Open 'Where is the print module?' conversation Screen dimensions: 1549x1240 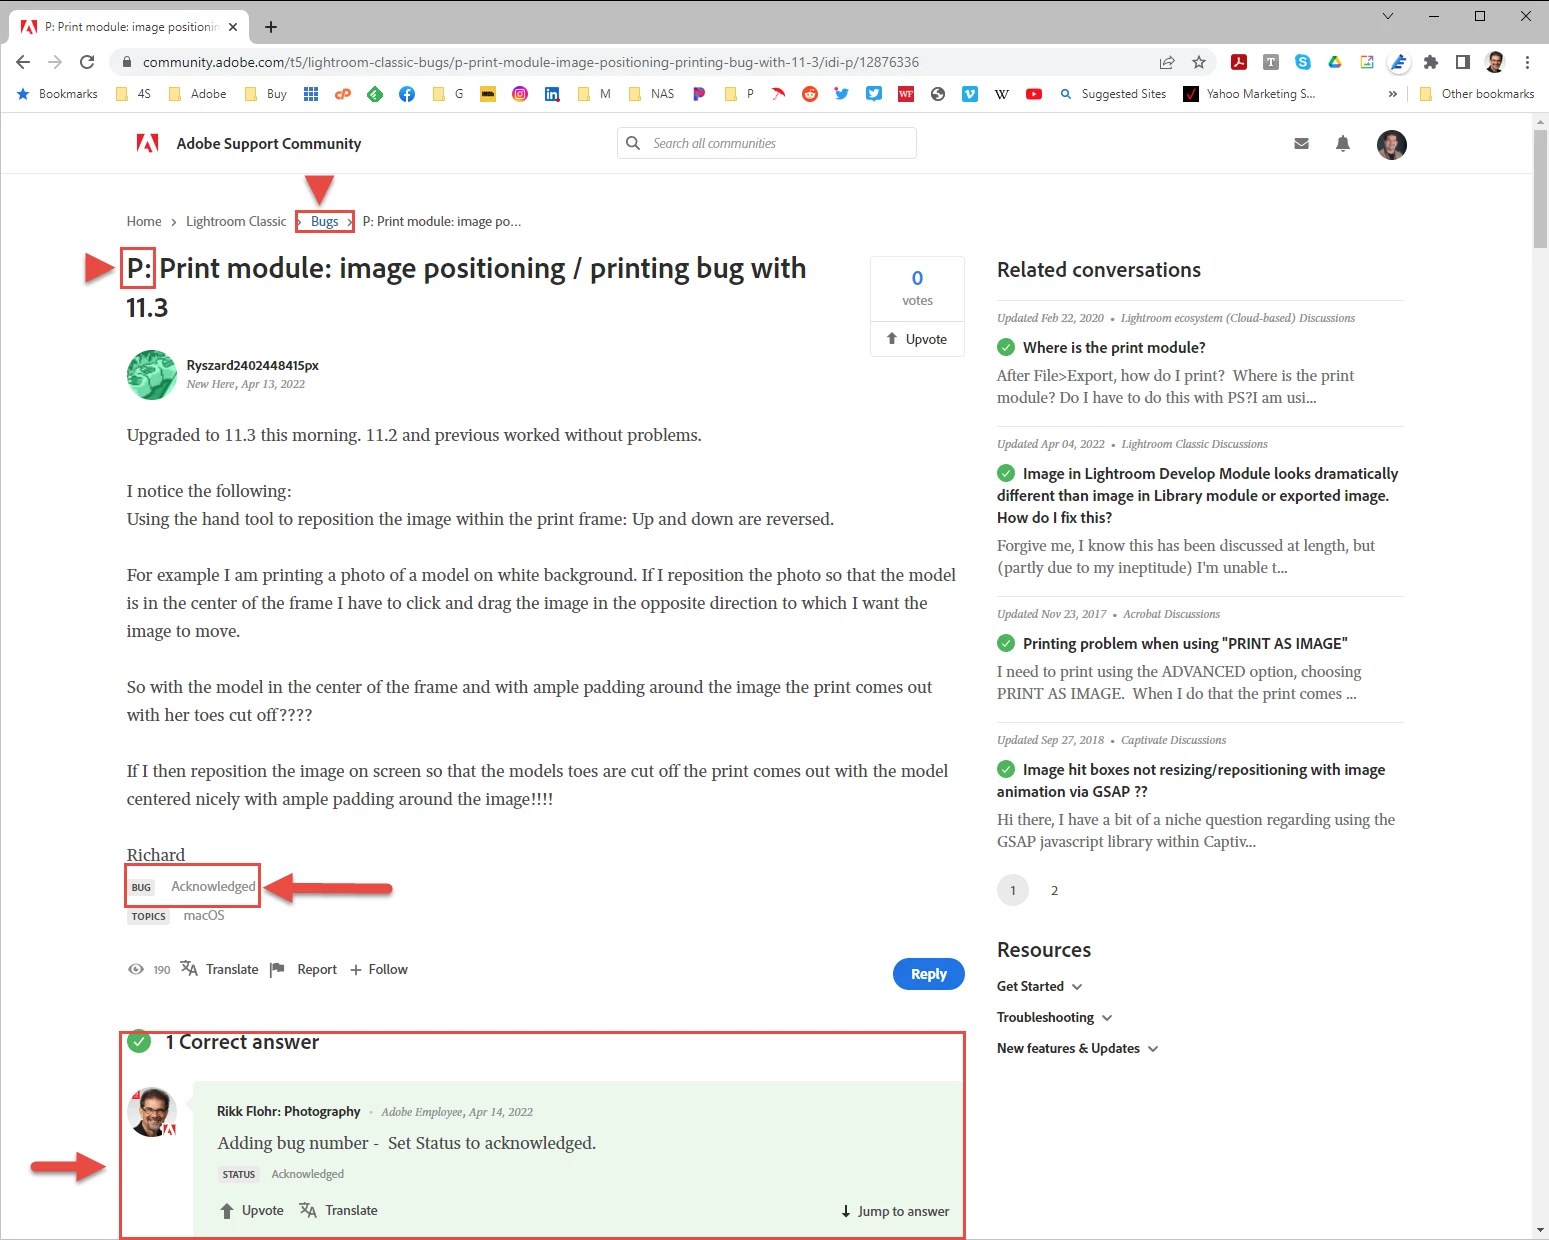1114,347
